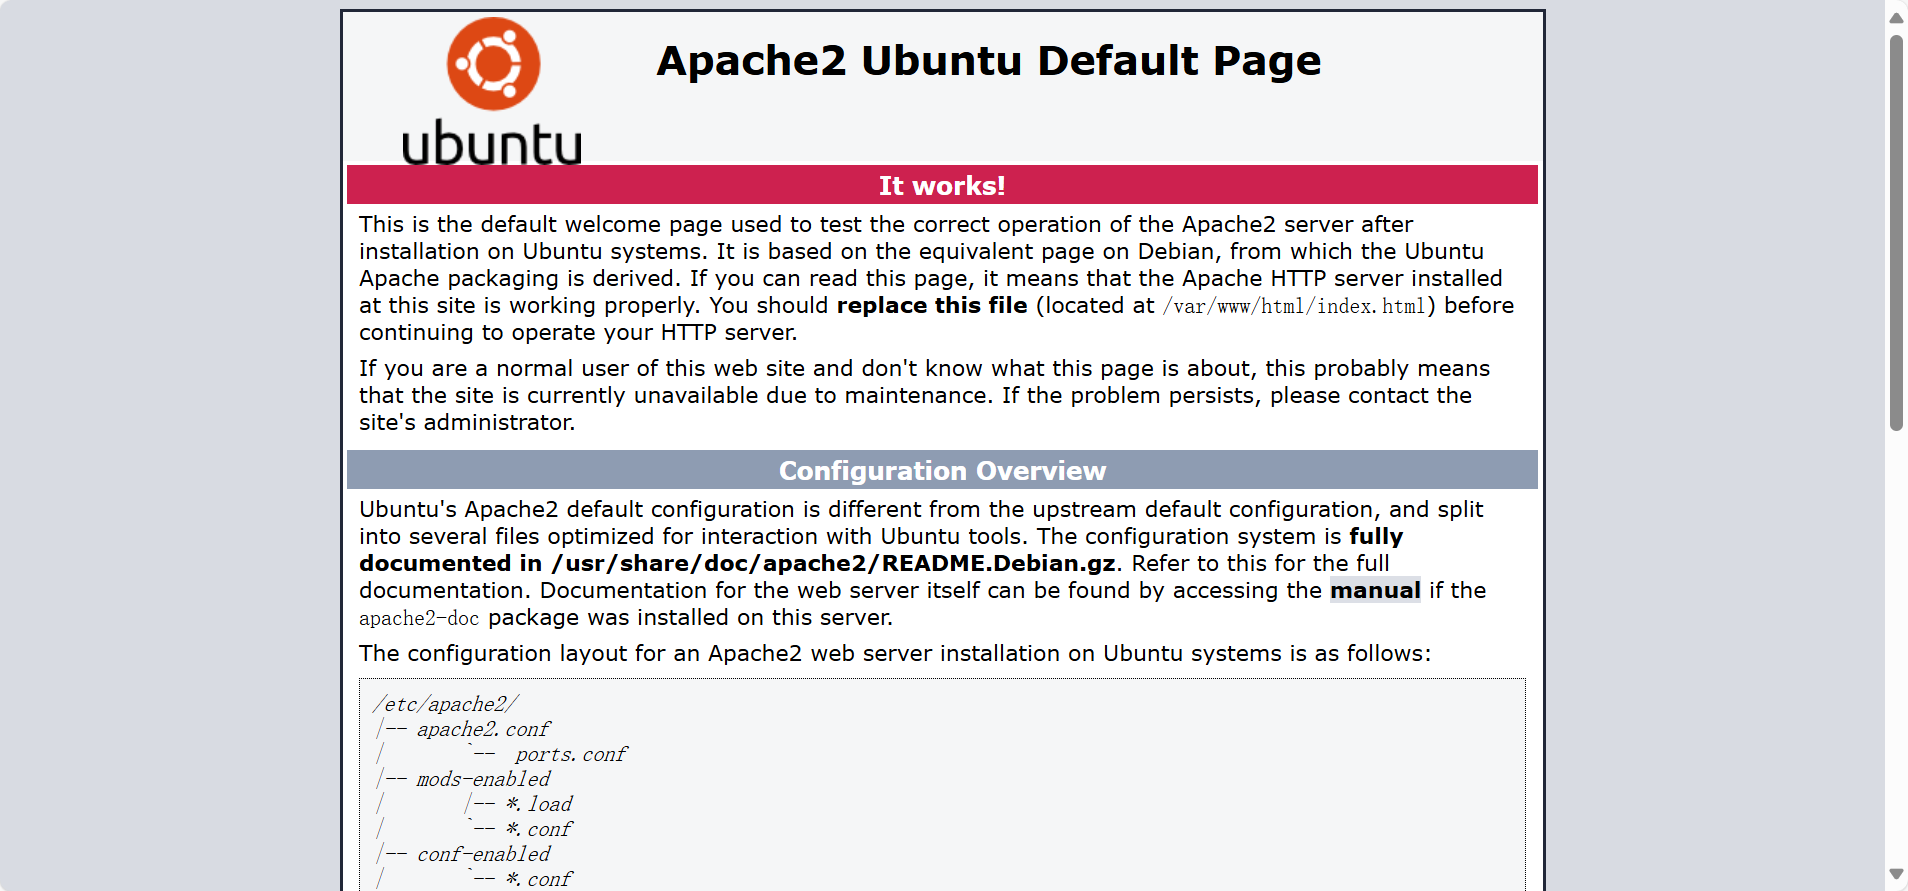The height and width of the screenshot is (891, 1908).
Task: Click the Apache2 Ubuntu Default Page heading
Action: pos(989,61)
